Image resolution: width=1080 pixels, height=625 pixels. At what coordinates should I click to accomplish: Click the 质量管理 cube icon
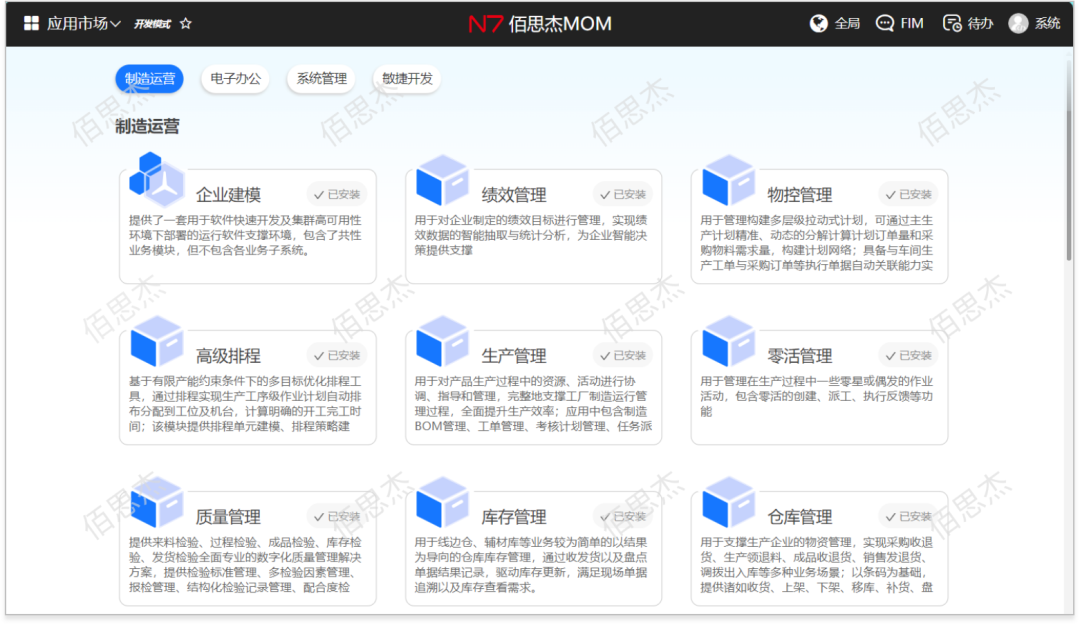(x=156, y=502)
